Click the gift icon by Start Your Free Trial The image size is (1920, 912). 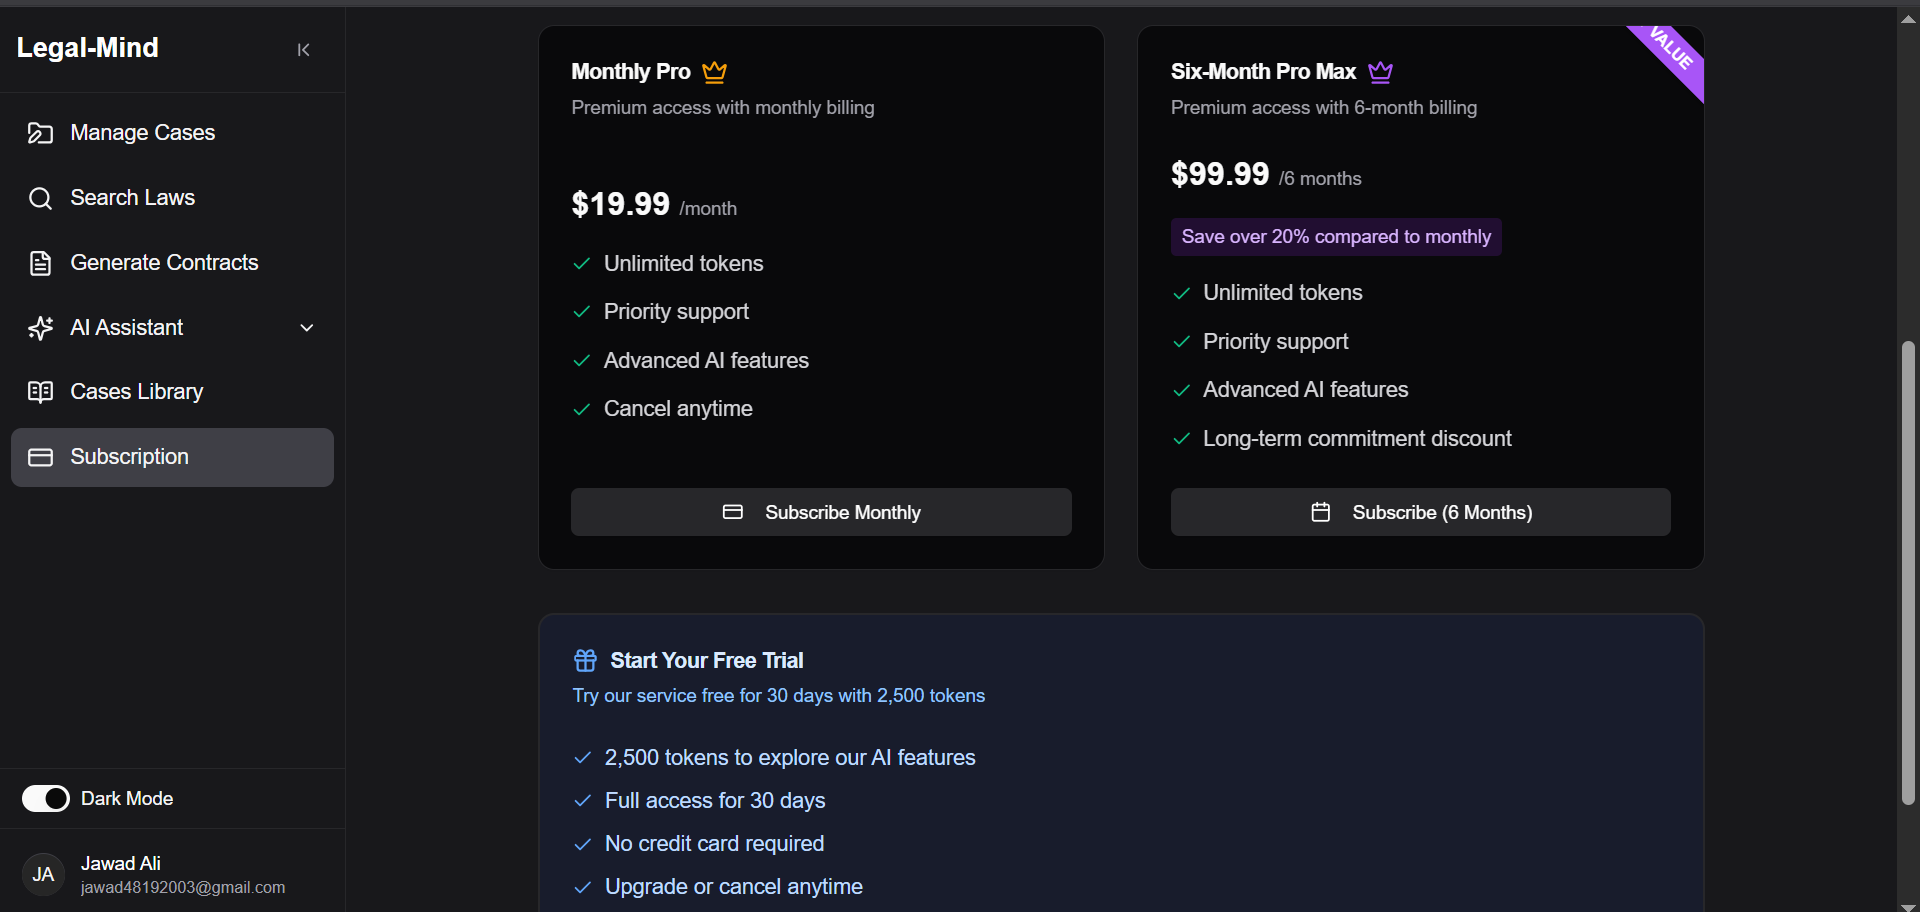585,660
